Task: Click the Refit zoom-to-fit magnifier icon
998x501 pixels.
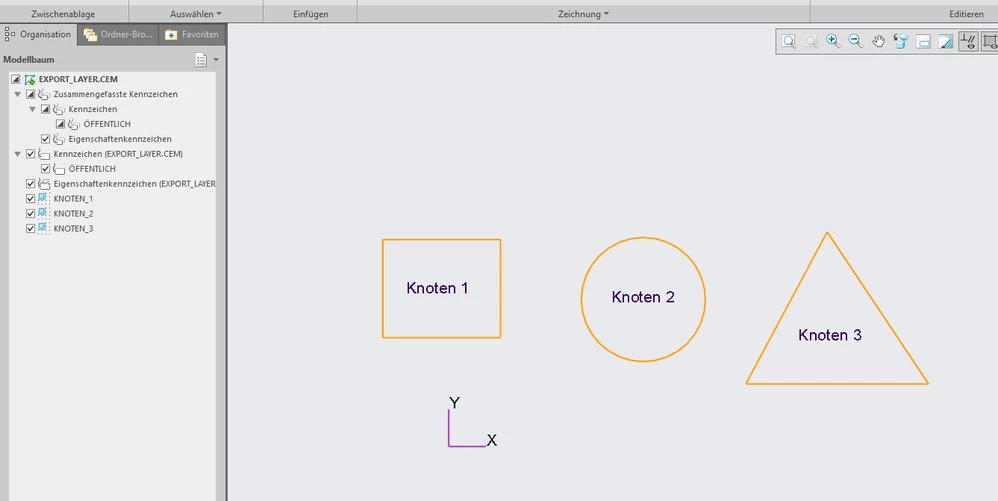Action: click(x=789, y=41)
